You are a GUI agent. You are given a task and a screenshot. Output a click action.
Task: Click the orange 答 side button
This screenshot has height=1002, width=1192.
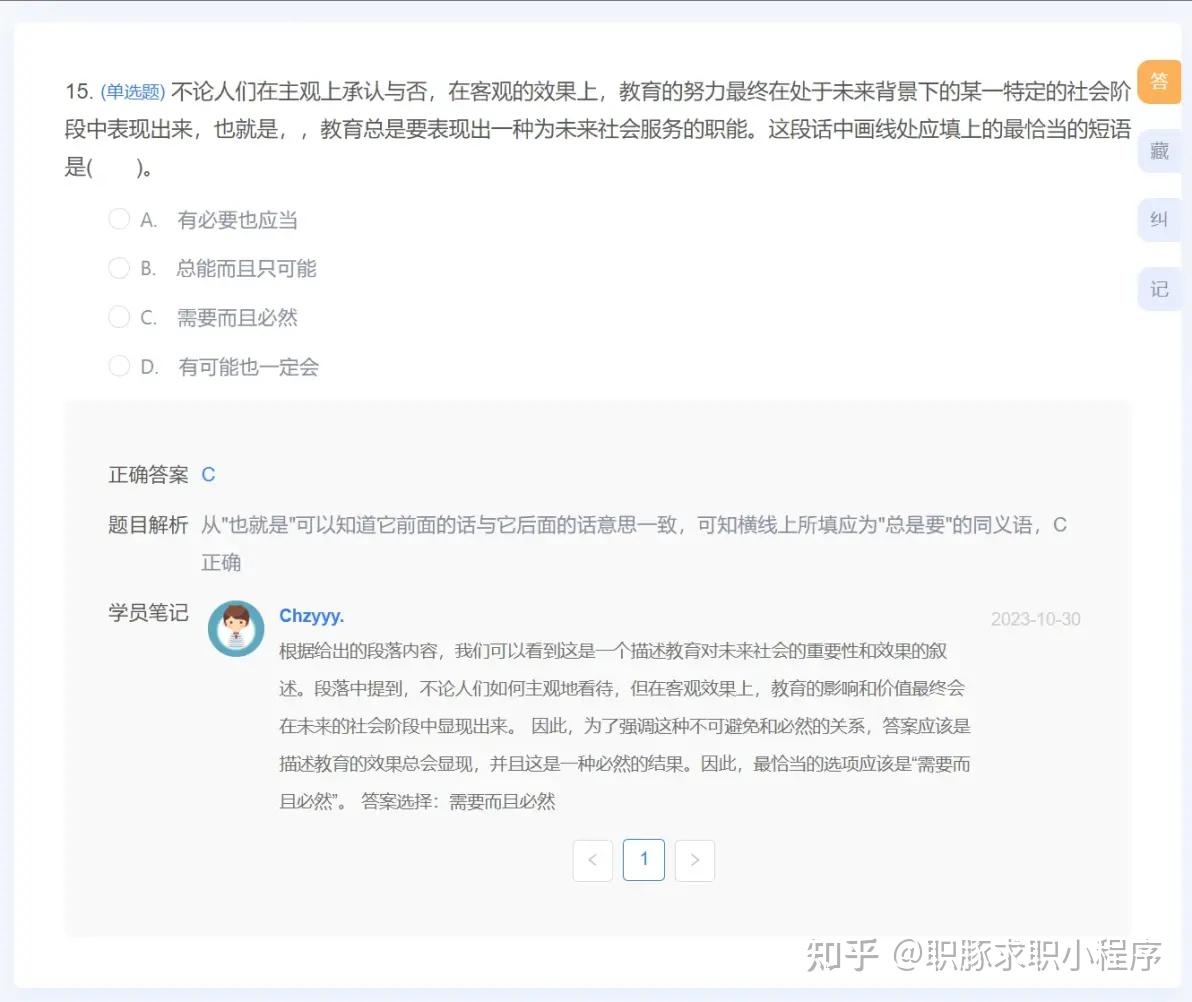click(x=1159, y=81)
